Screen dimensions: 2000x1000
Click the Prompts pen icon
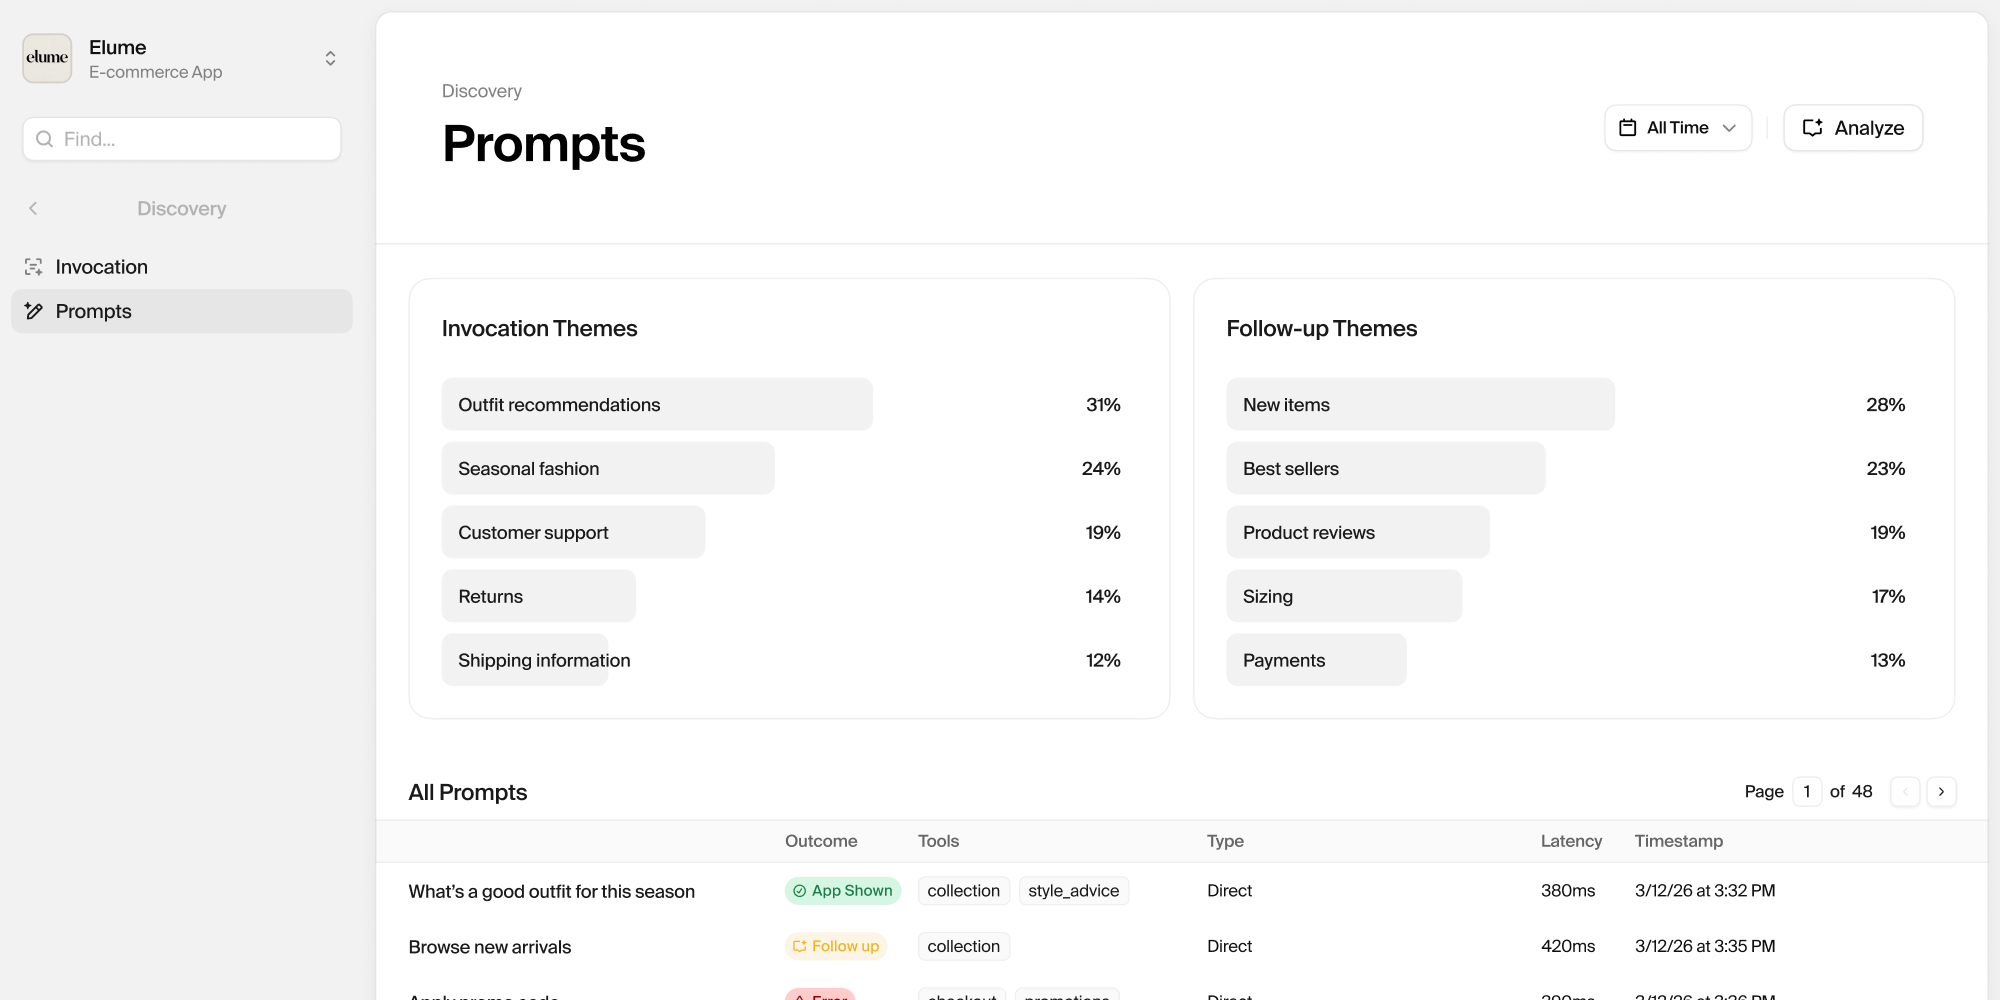tap(33, 311)
